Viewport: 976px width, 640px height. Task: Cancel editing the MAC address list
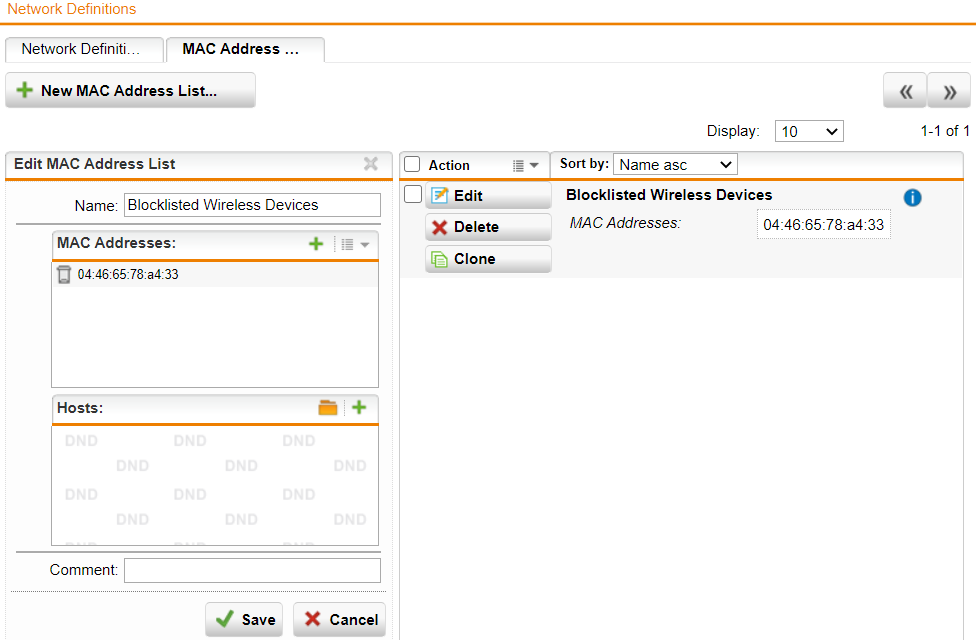(339, 619)
